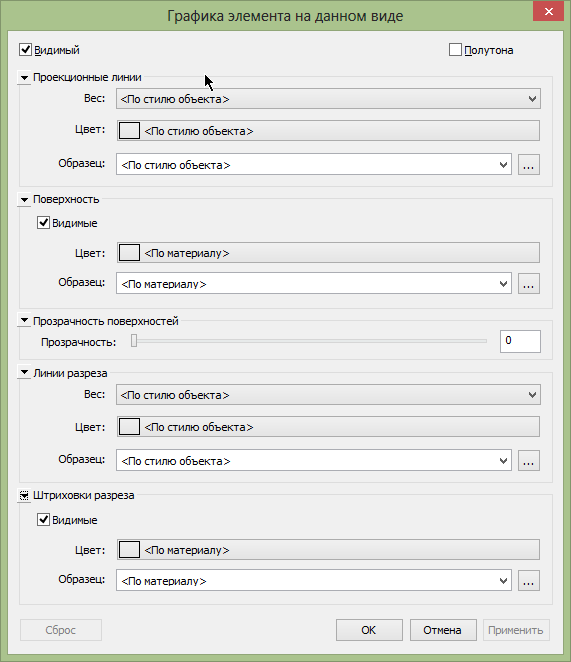Toggle Видимые checkbox under Штриховки разреза
571x662 pixels.
click(x=44, y=519)
